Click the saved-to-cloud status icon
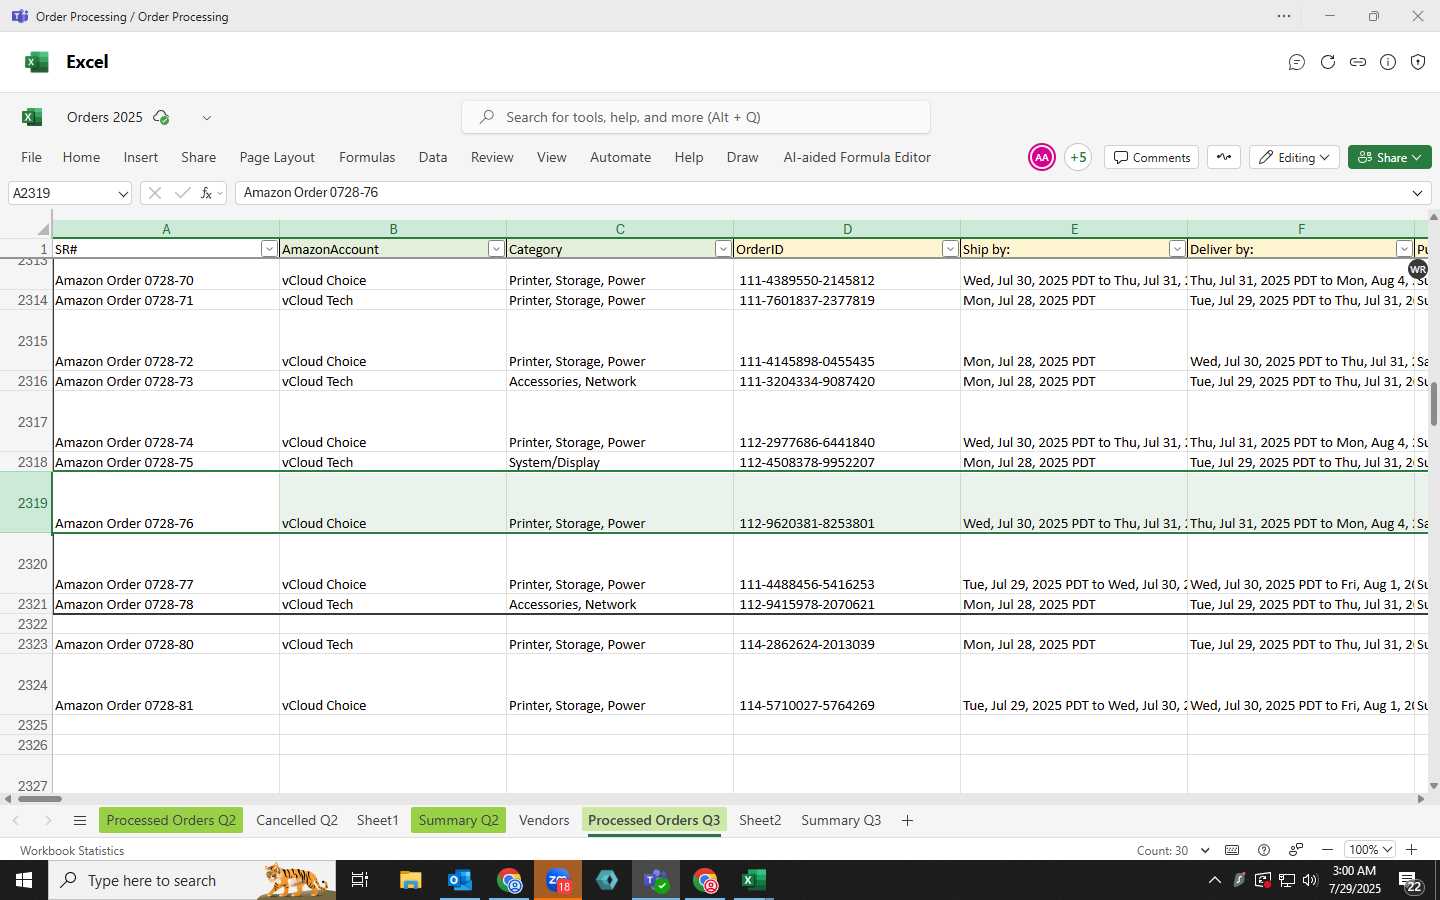The height and width of the screenshot is (900, 1440). pyautogui.click(x=161, y=117)
